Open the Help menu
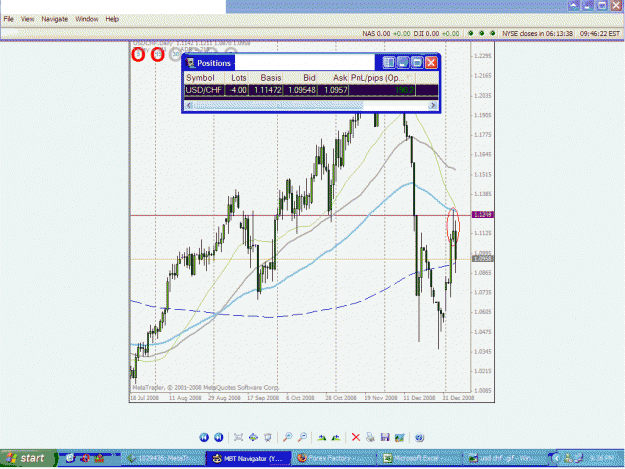The image size is (625, 469). pos(112,19)
